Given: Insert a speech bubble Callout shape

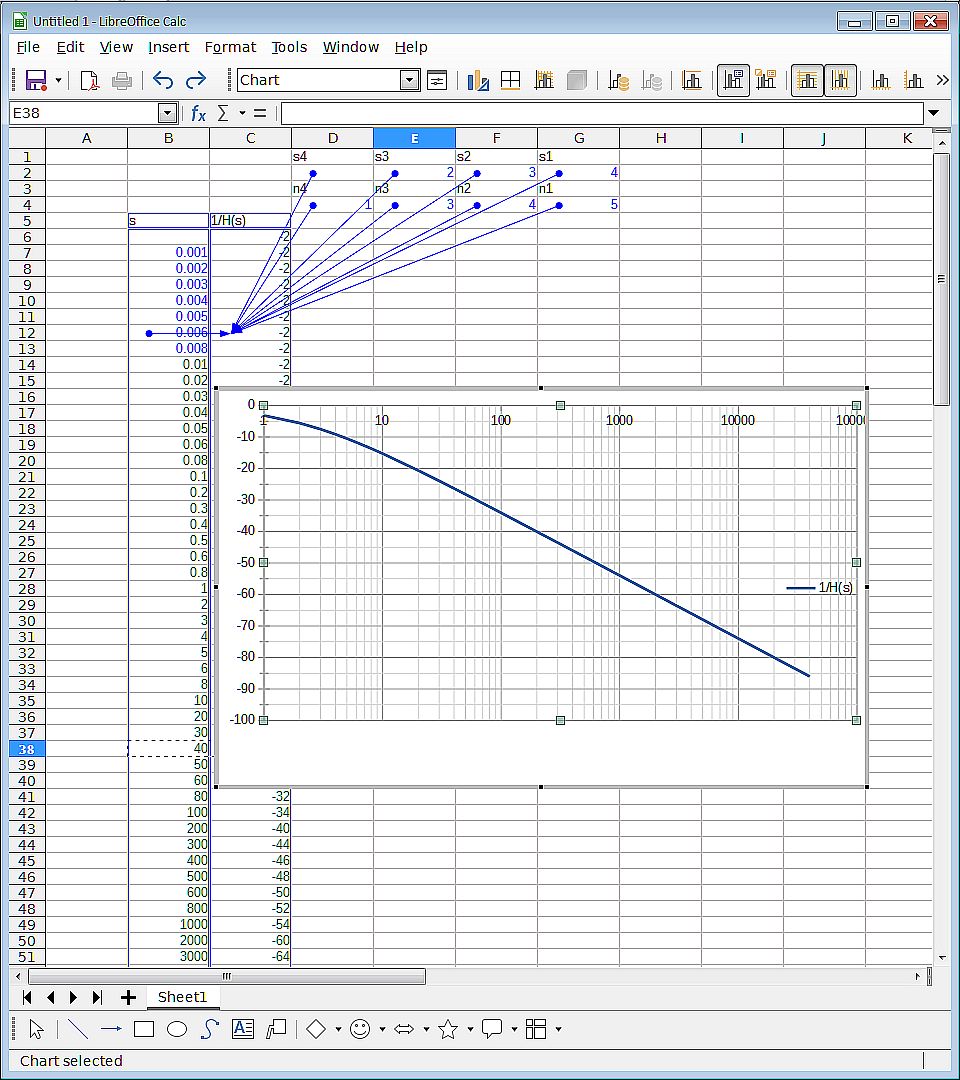Looking at the screenshot, I should click(492, 1029).
